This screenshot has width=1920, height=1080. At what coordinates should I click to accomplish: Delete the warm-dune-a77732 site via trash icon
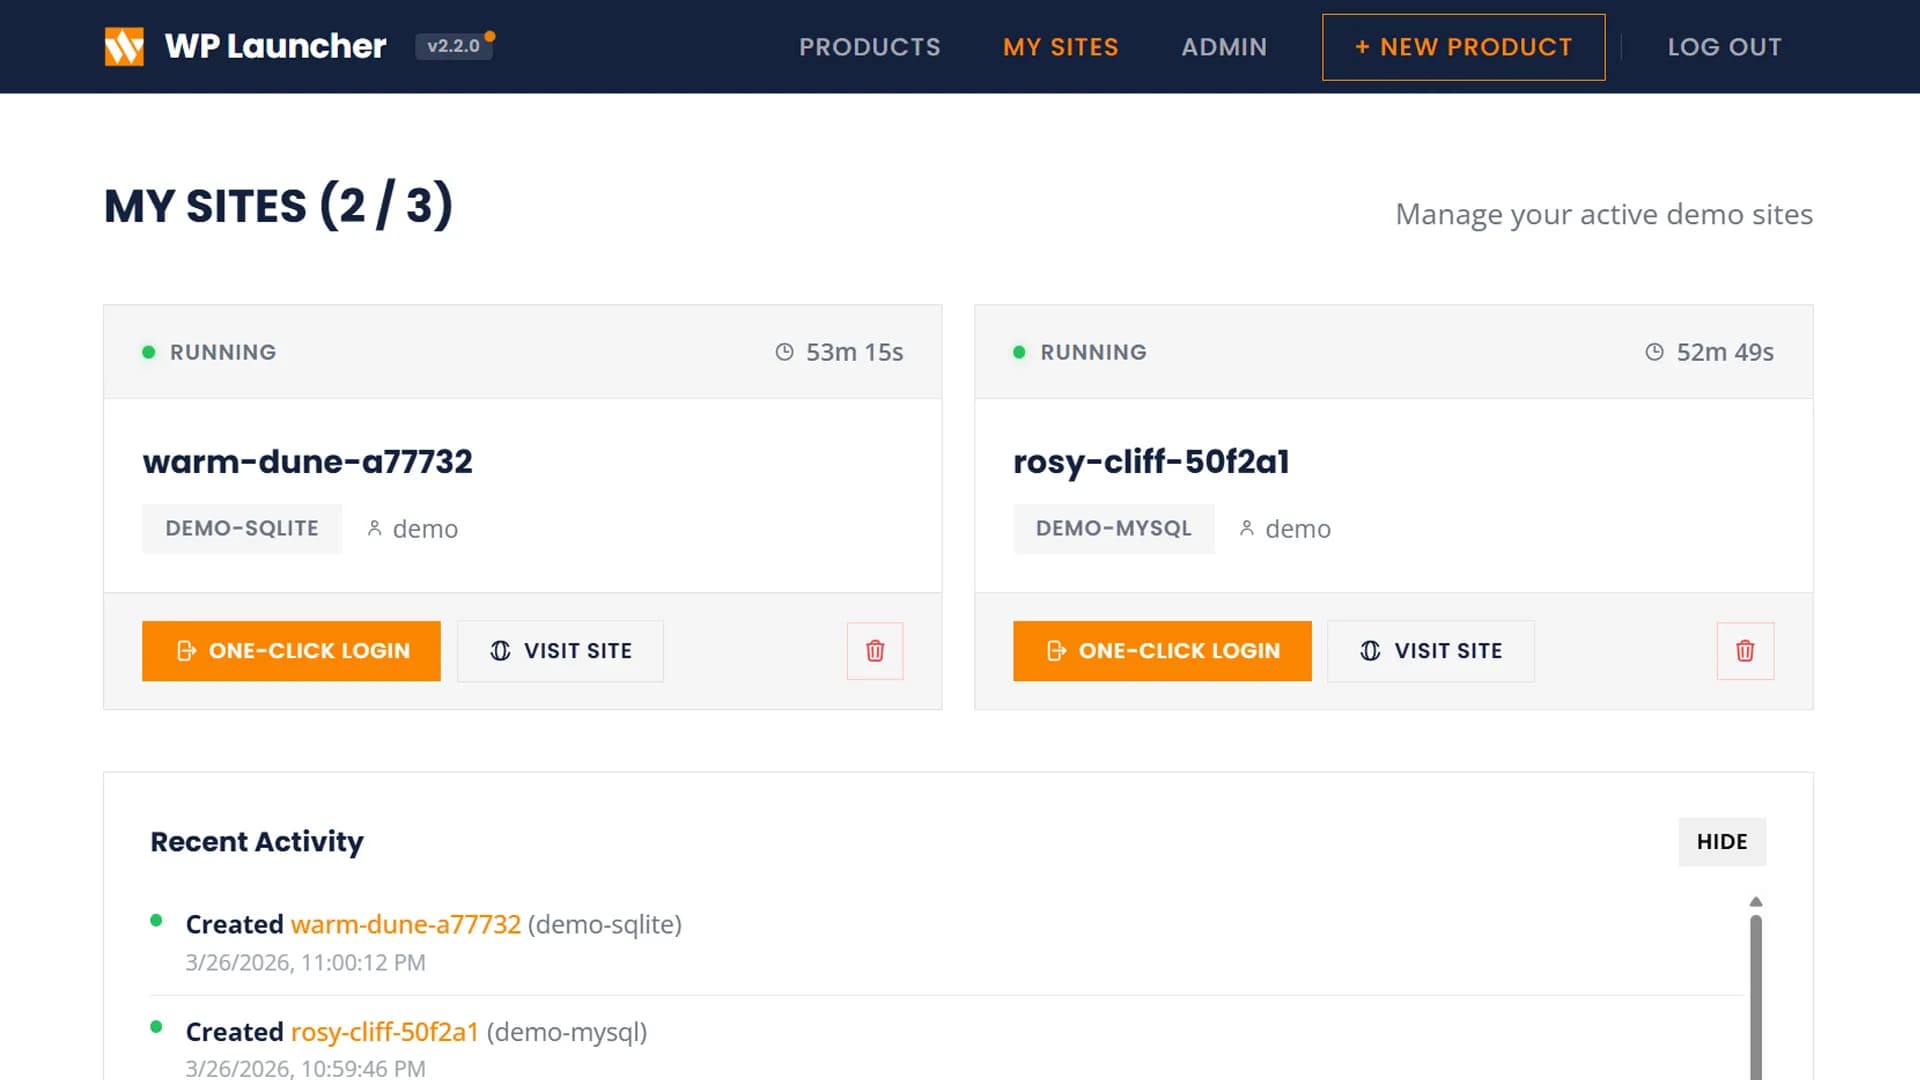[x=875, y=651]
